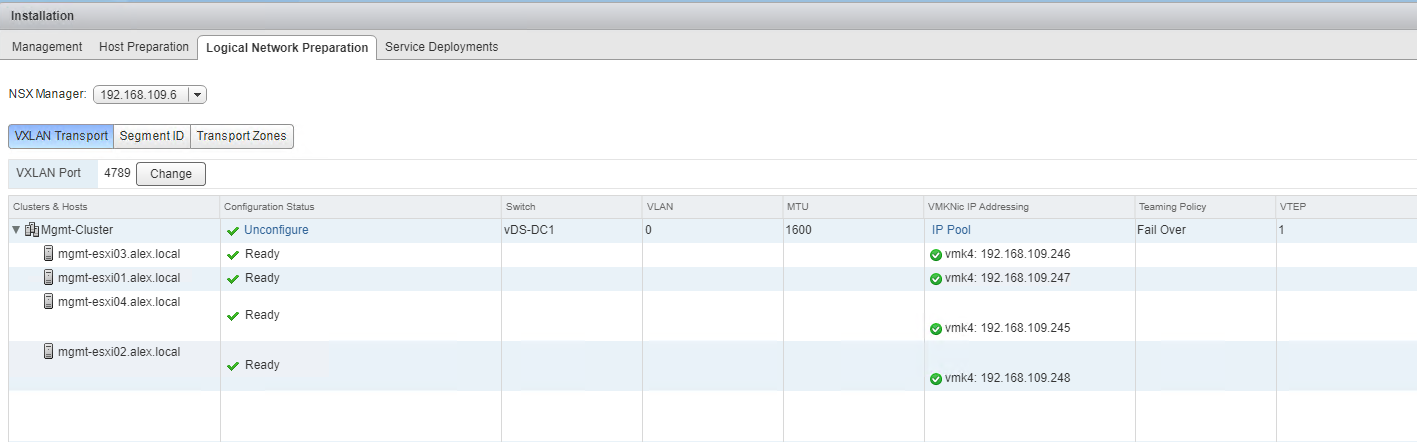Click green check icon for vmk4 192.168.109.248
1417x442 pixels.
point(936,379)
